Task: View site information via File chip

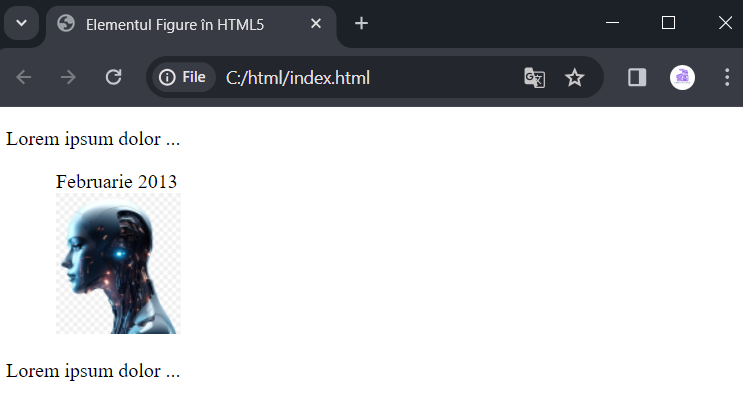Action: pyautogui.click(x=183, y=77)
